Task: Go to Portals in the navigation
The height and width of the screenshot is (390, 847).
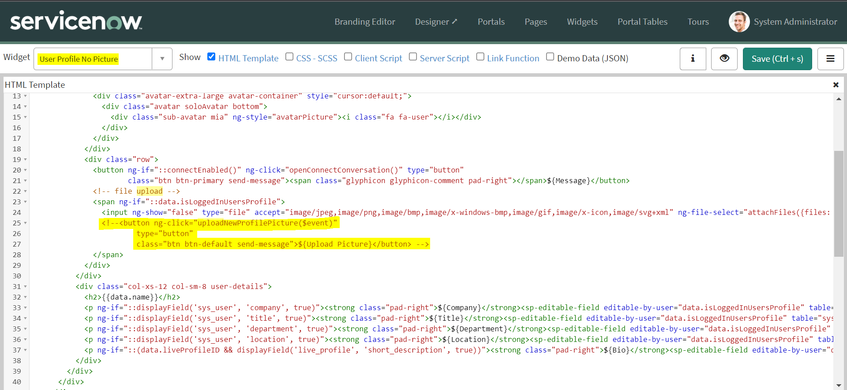Action: tap(491, 22)
